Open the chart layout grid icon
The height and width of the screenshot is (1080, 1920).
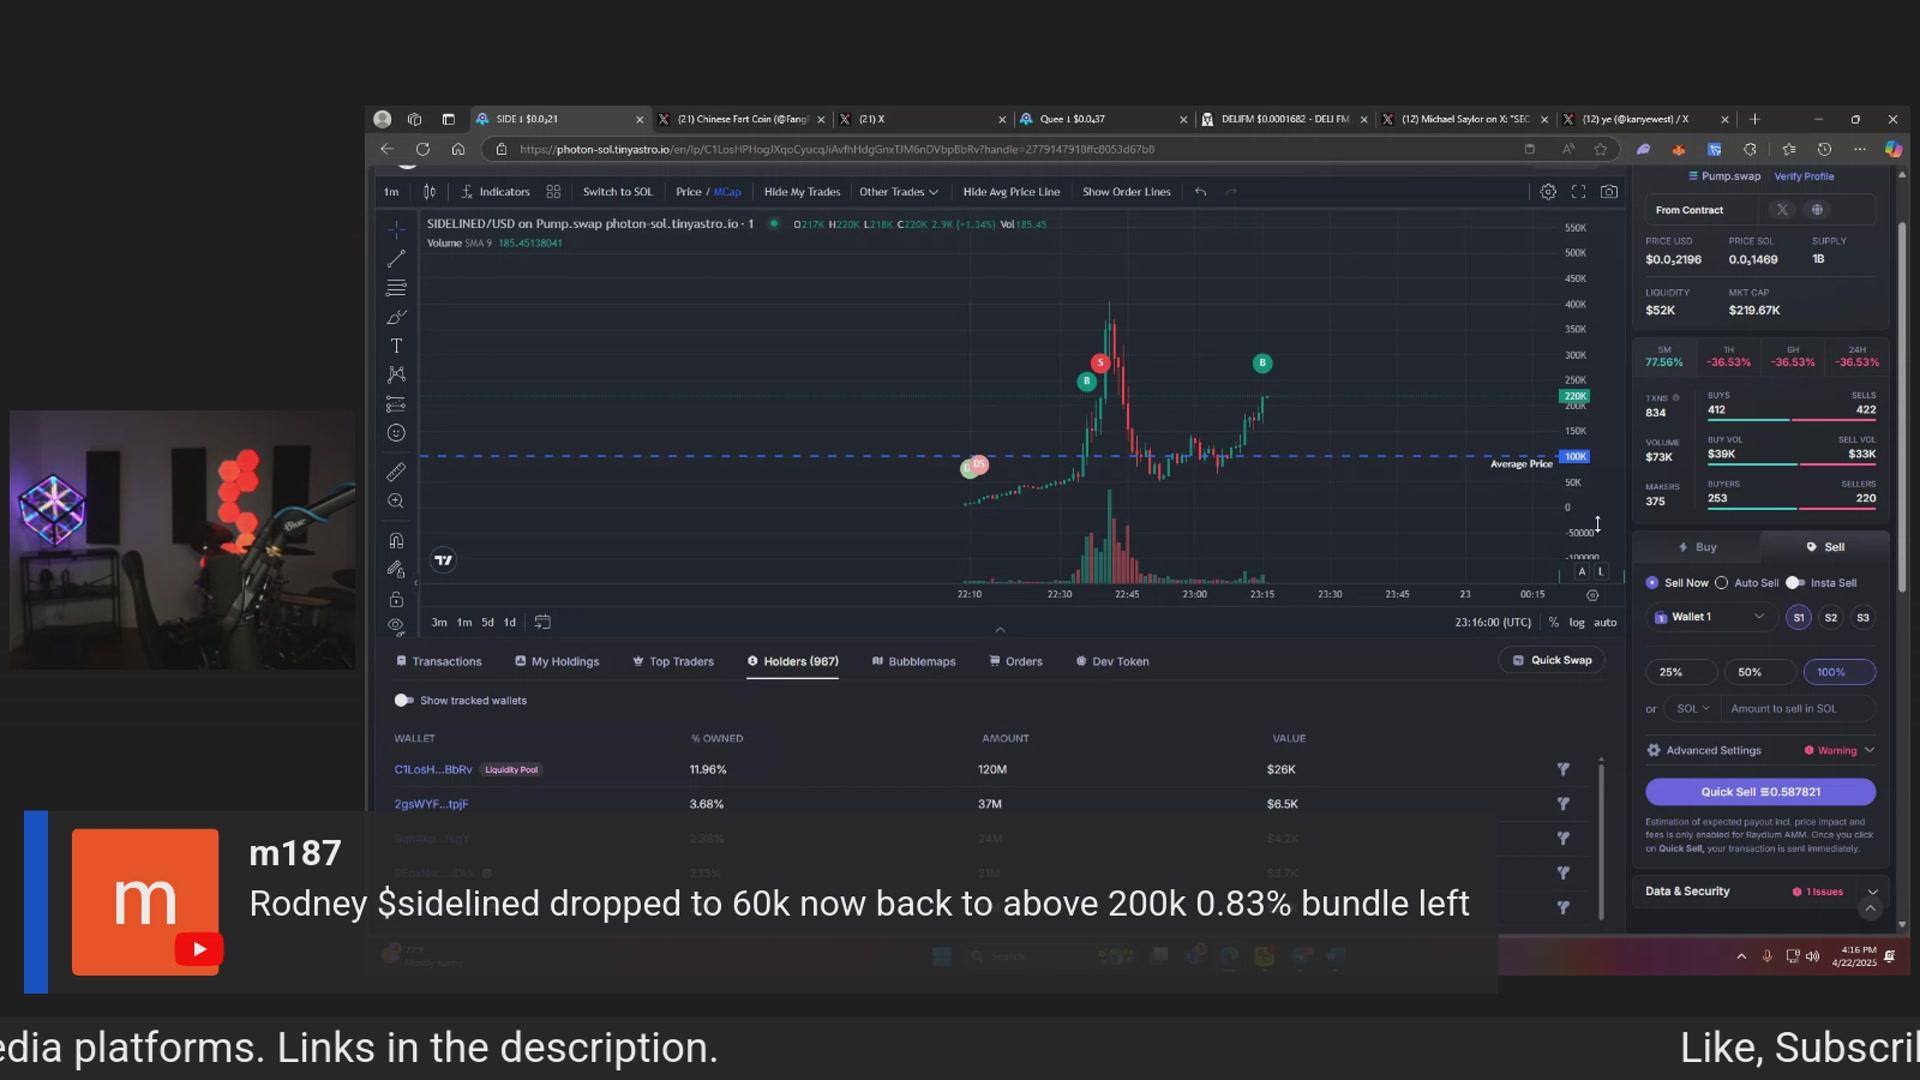pos(553,192)
